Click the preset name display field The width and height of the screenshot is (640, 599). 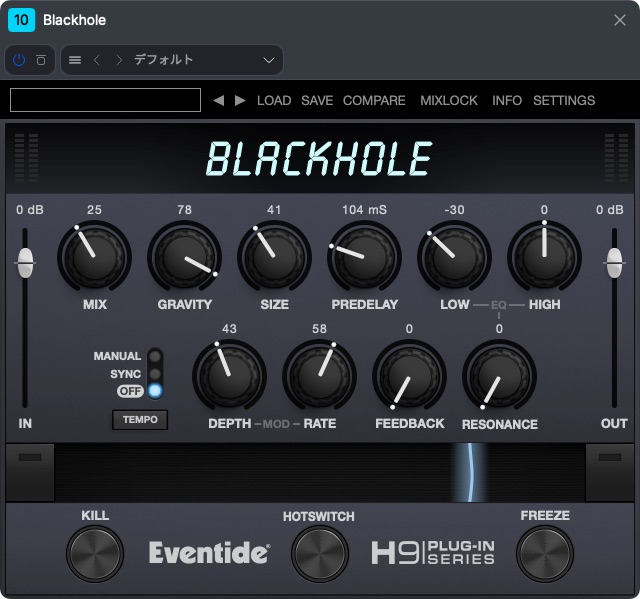(105, 100)
